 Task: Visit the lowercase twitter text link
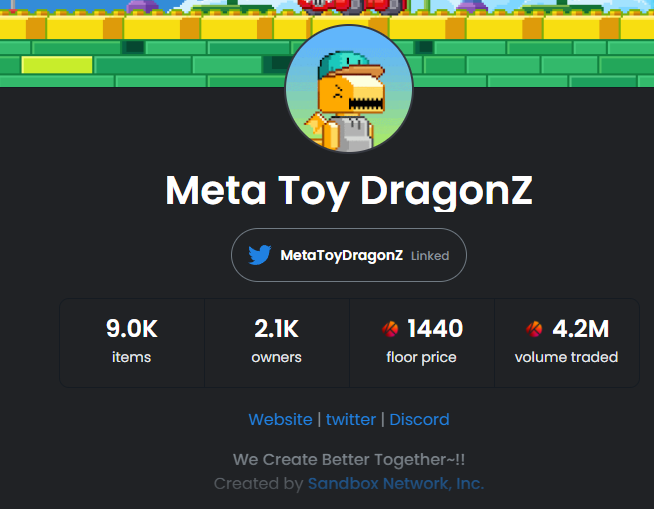[x=351, y=419]
